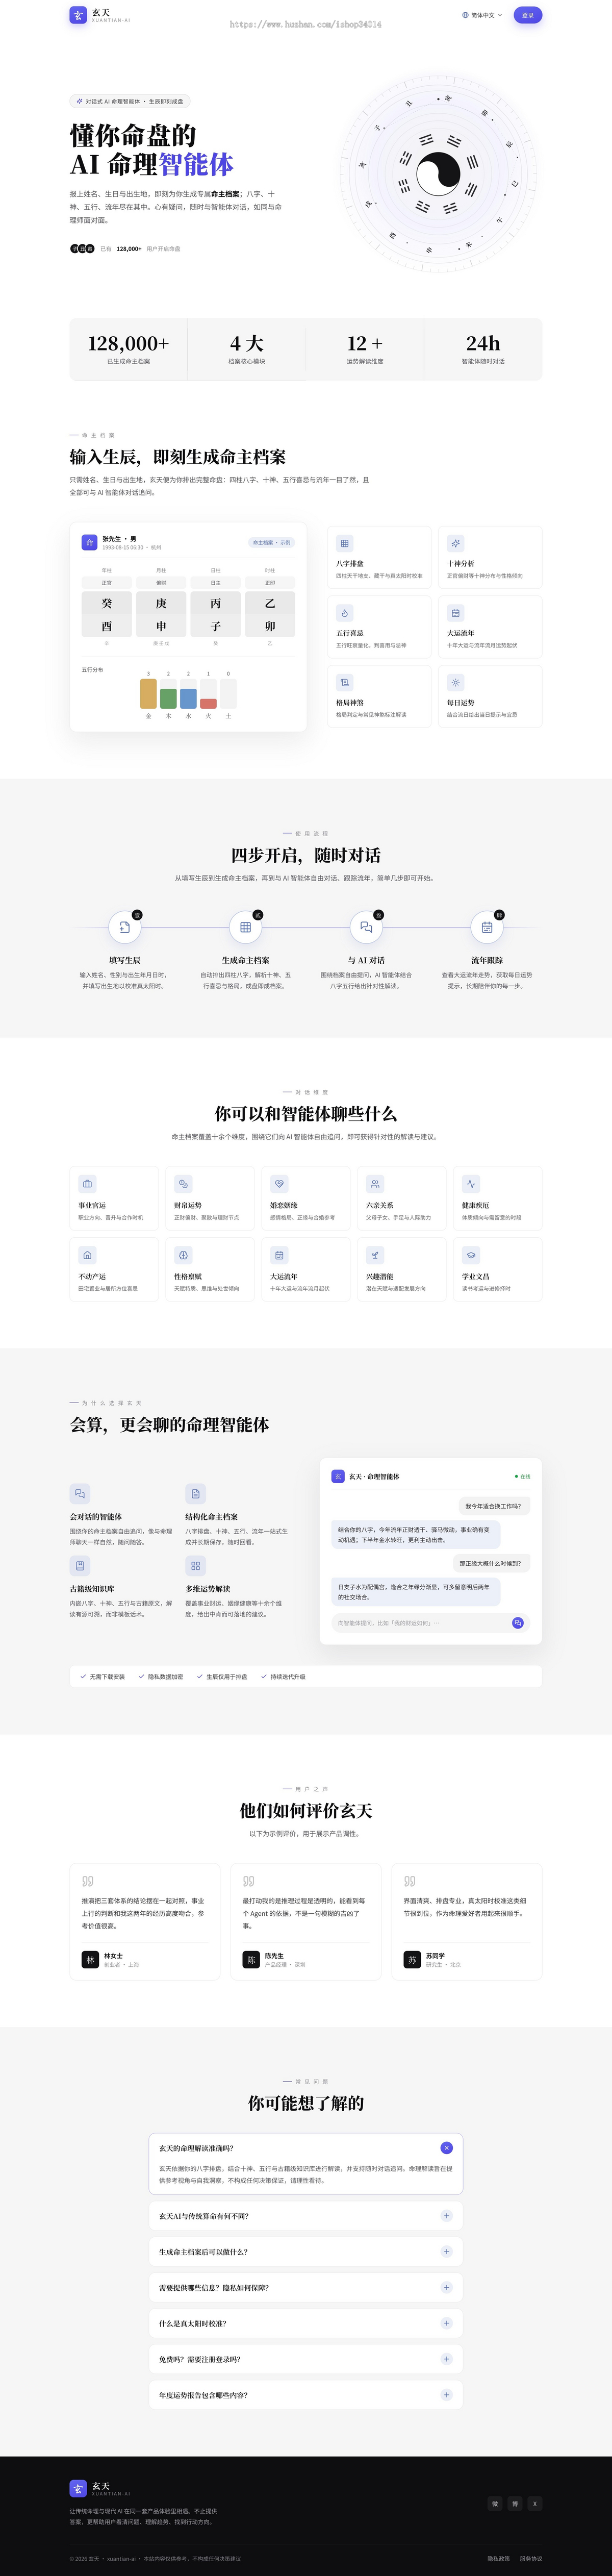Click the 结构化命主档案 document icon

pos(195,1493)
